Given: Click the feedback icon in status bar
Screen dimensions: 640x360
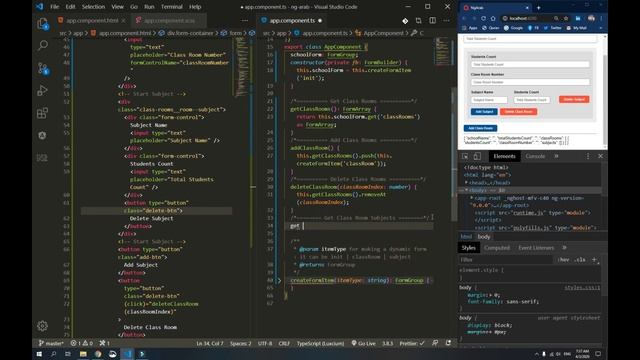Looking at the screenshot, I should coord(435,343).
